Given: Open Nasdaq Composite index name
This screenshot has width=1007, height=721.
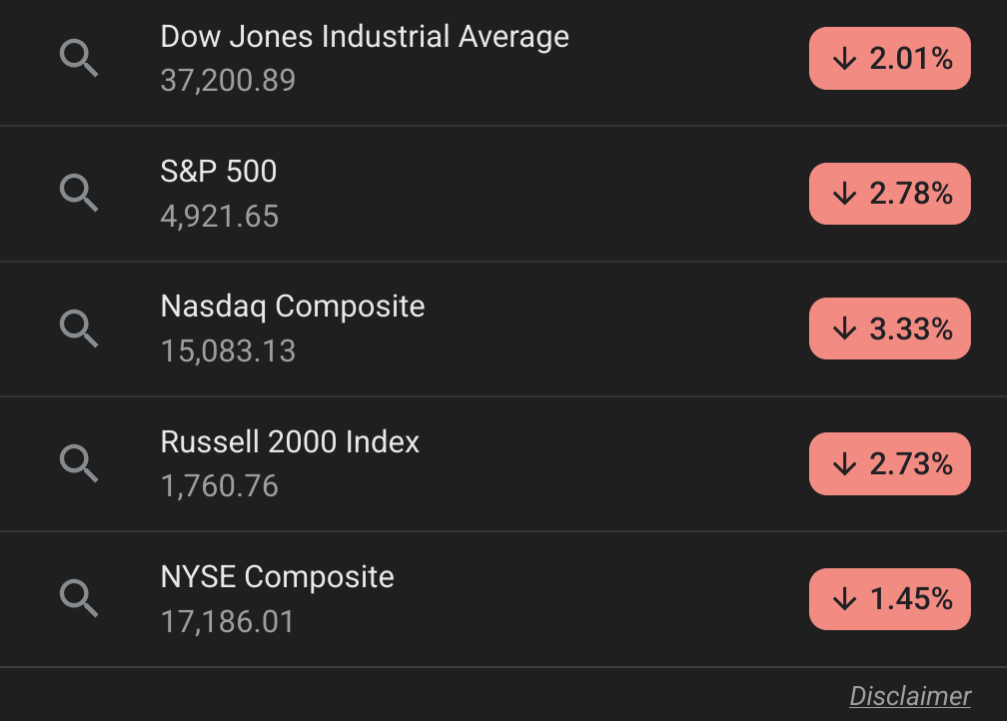Looking at the screenshot, I should [293, 307].
